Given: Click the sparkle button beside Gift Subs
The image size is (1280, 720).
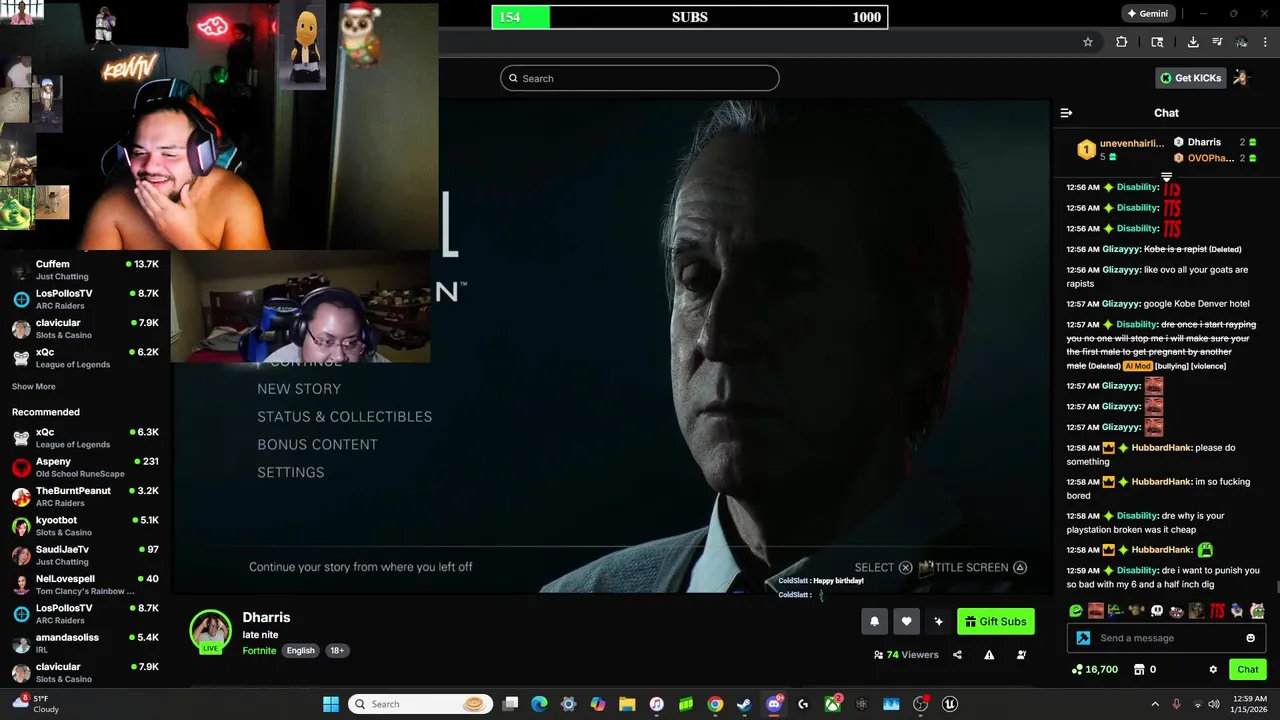Looking at the screenshot, I should pos(938,621).
